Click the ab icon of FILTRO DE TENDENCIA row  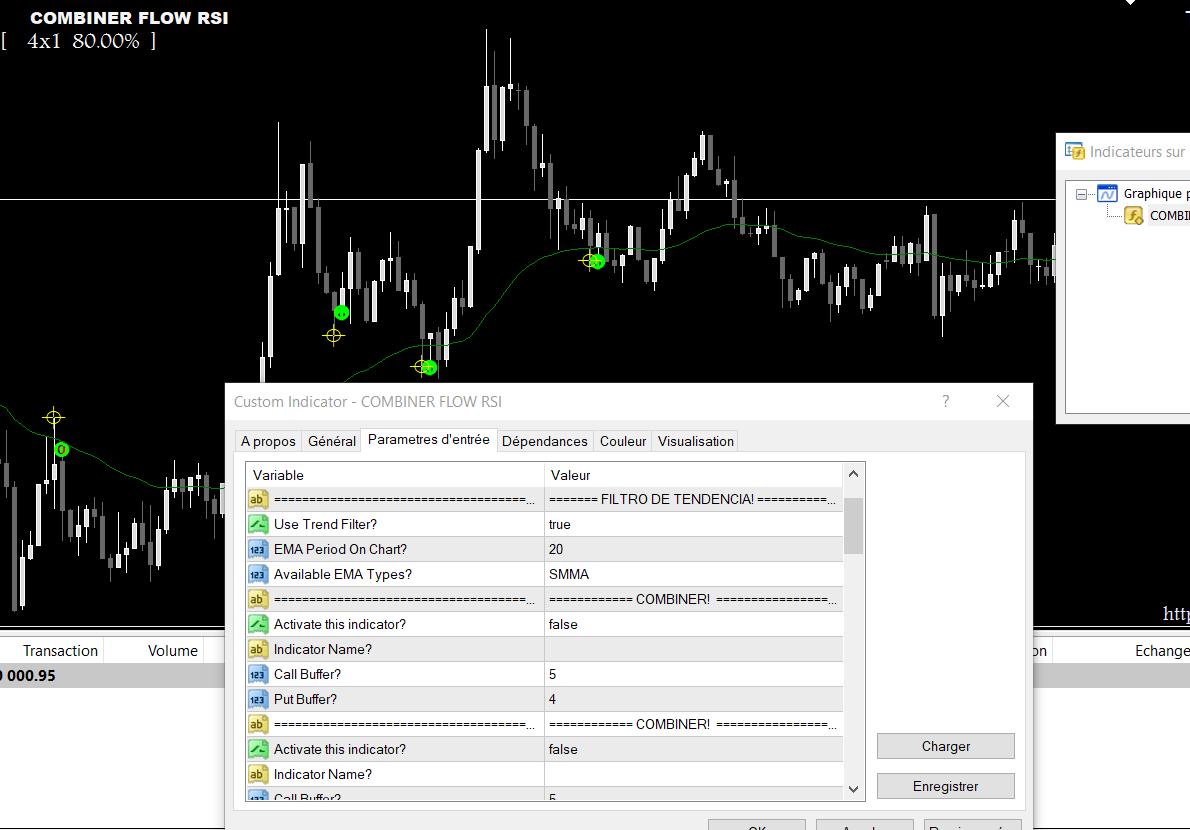(258, 499)
